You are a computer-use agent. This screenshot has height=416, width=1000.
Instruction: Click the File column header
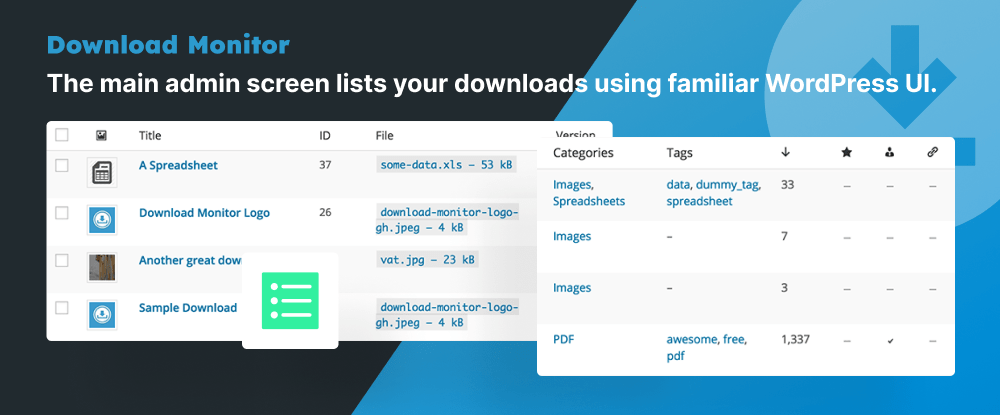pos(385,135)
